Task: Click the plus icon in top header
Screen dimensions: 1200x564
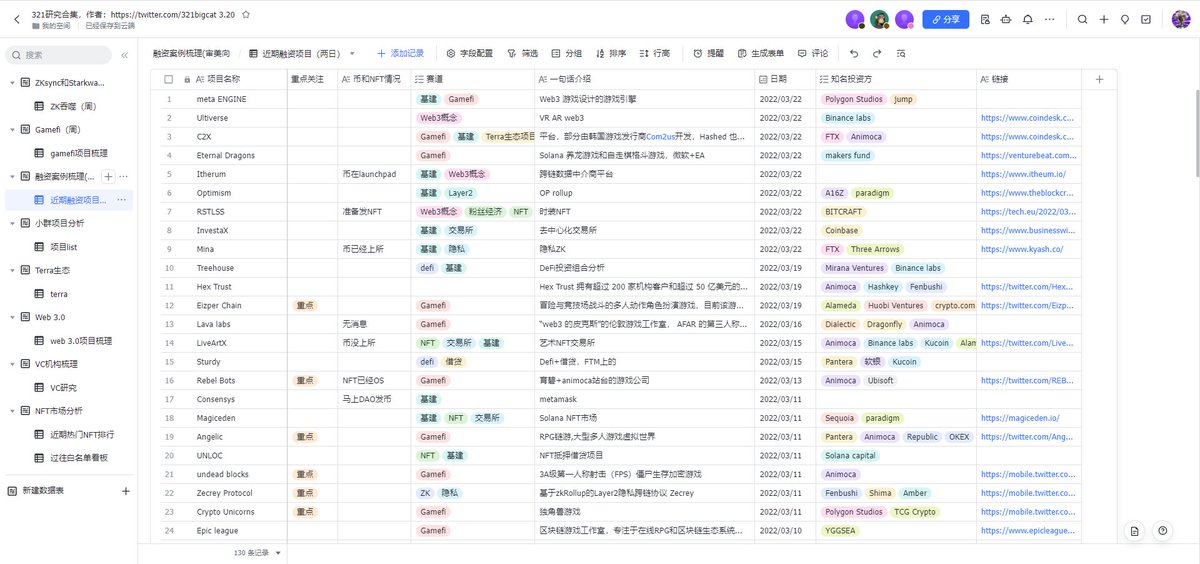Action: point(1104,19)
